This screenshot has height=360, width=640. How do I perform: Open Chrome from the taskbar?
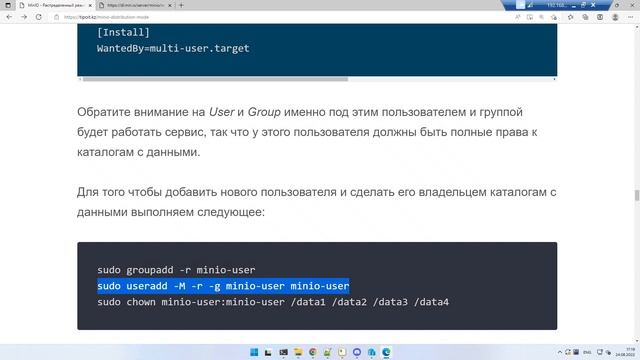[x=313, y=352]
